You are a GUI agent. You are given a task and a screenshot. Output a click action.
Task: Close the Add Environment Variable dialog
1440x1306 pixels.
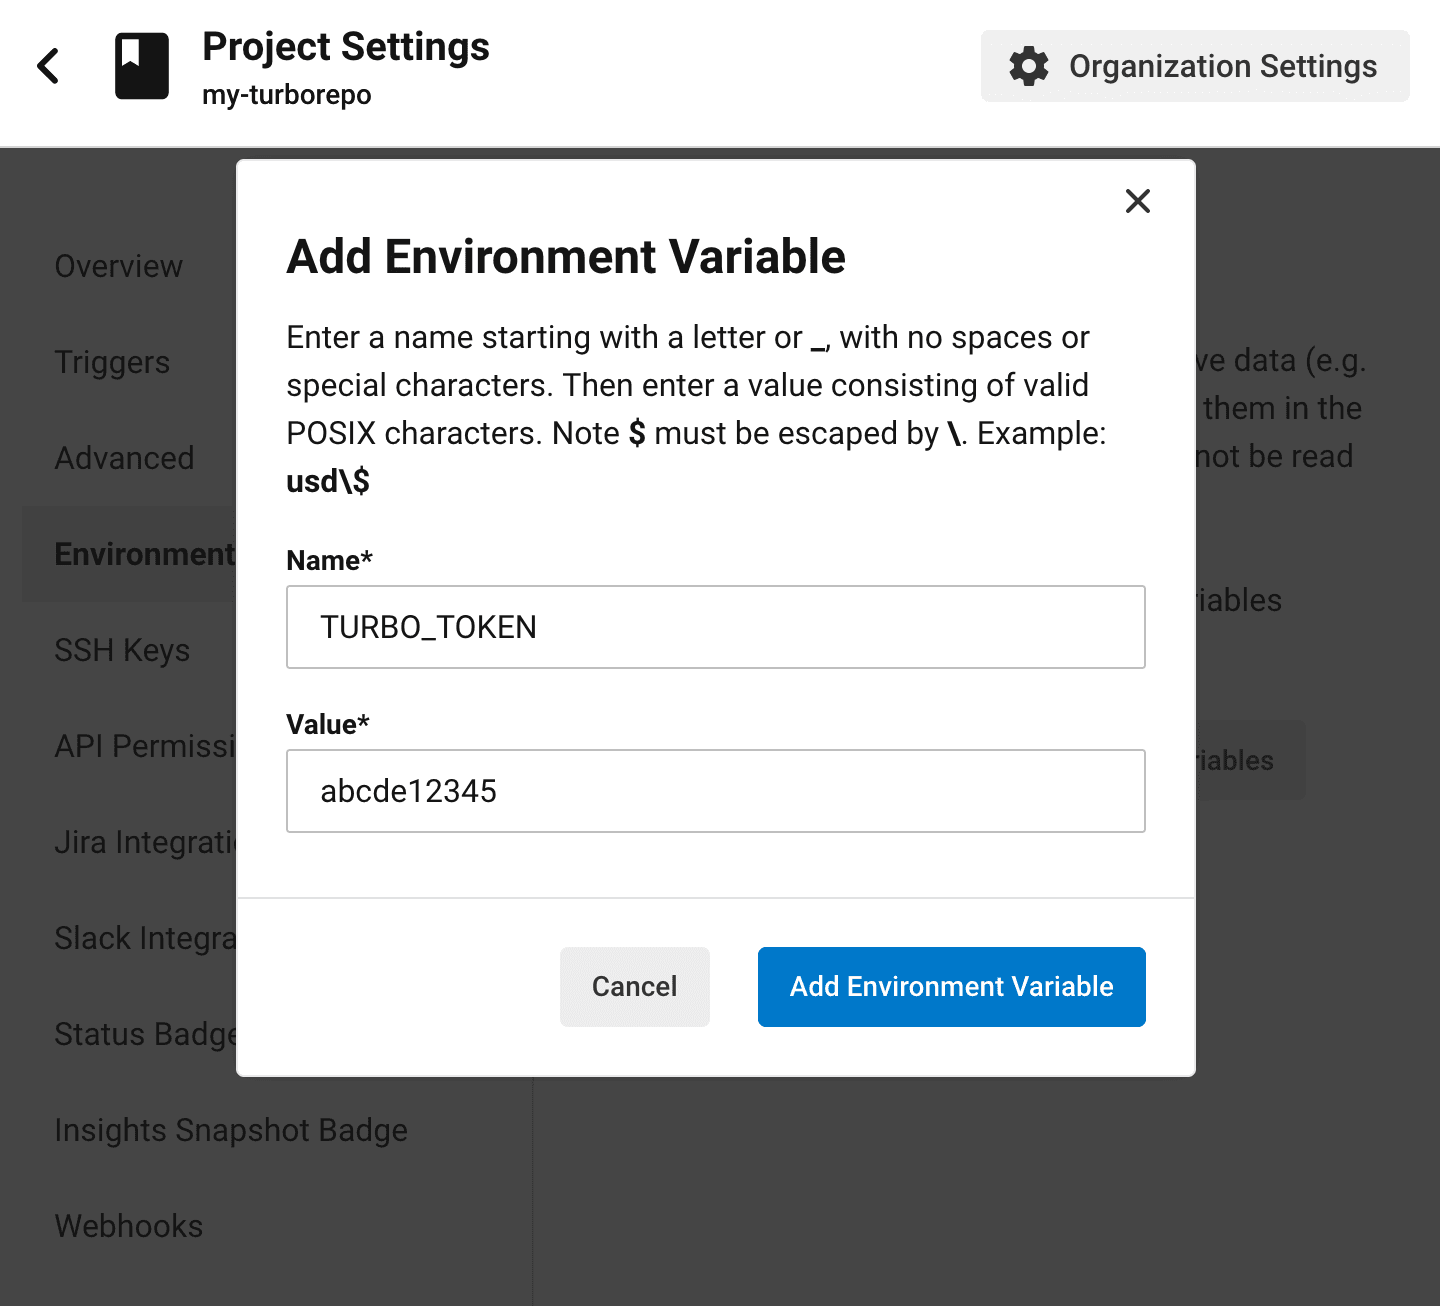coord(1137,201)
